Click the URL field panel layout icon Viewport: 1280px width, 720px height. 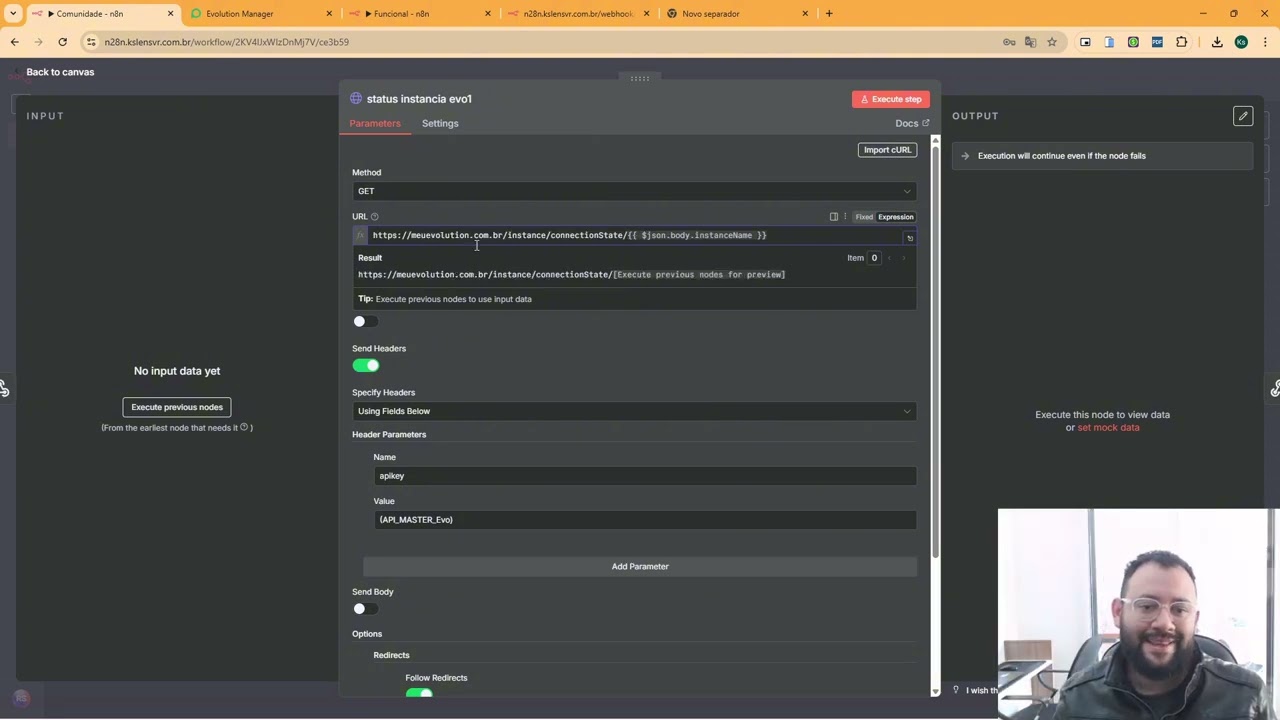[834, 217]
